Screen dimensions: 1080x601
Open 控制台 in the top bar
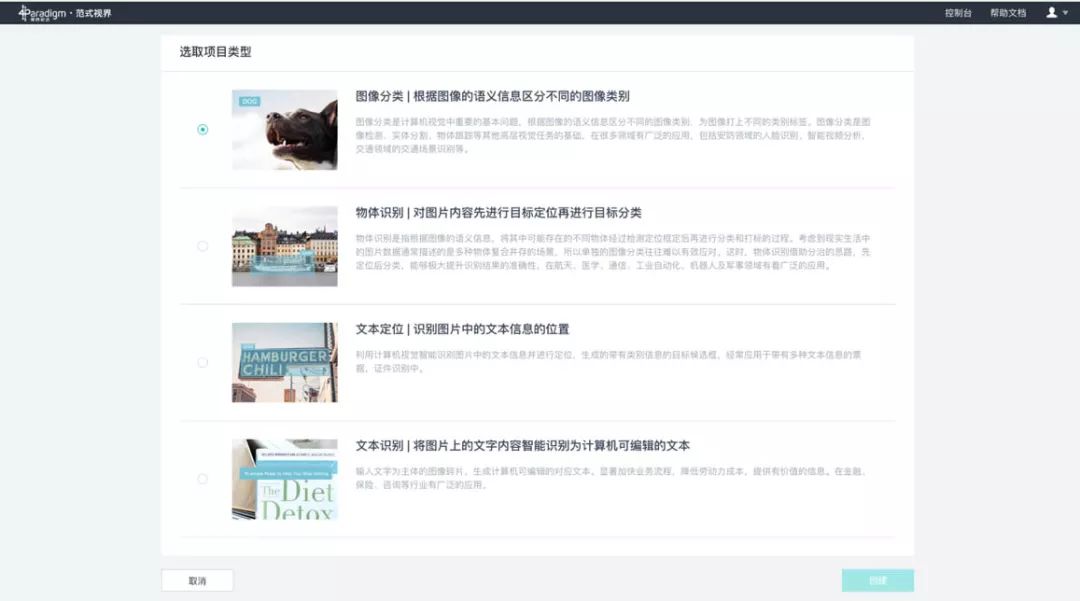tap(957, 13)
